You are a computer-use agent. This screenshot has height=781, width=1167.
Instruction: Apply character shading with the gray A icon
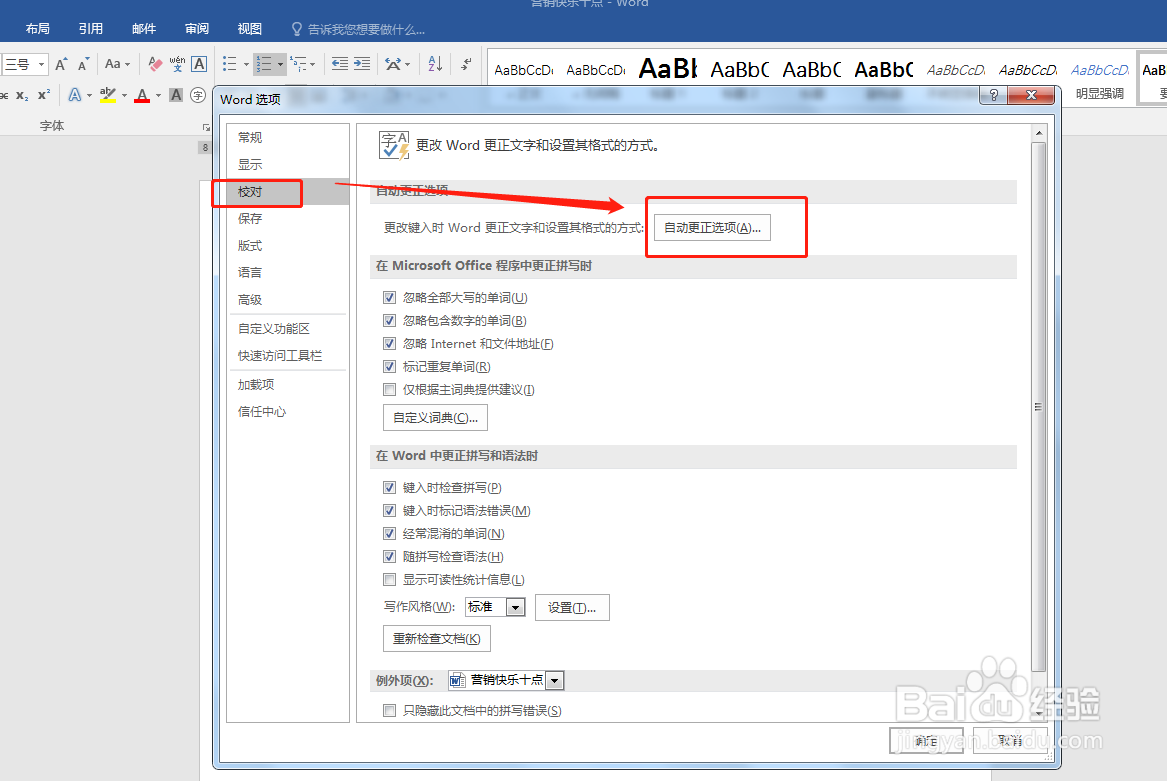coord(176,95)
